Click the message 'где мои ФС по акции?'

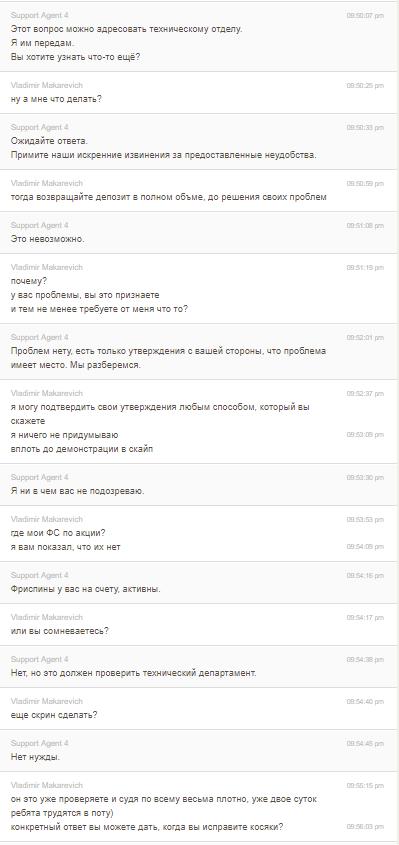click(x=58, y=533)
